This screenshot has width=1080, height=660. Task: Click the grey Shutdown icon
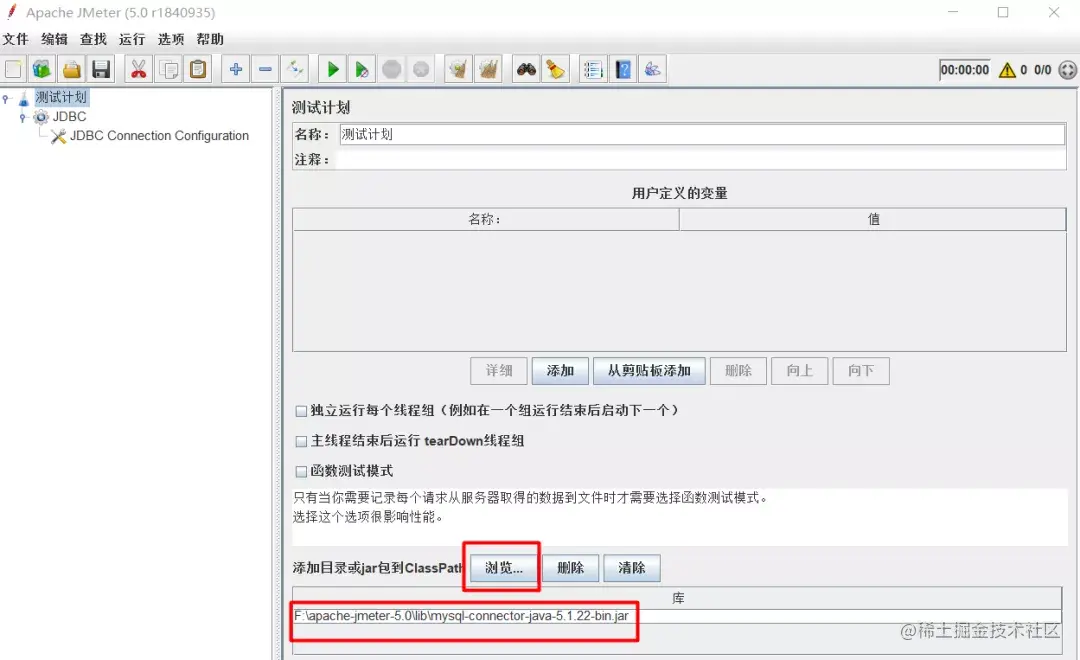pyautogui.click(x=421, y=69)
